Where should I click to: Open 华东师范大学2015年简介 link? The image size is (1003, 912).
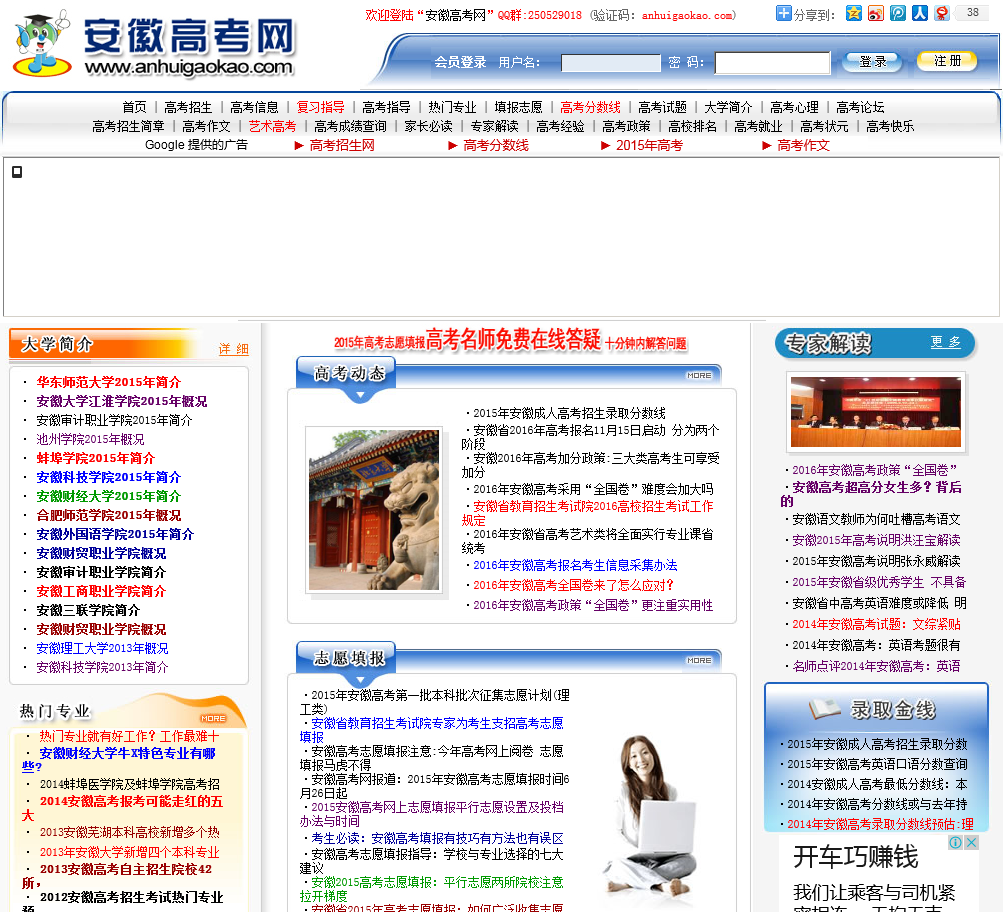(109, 382)
